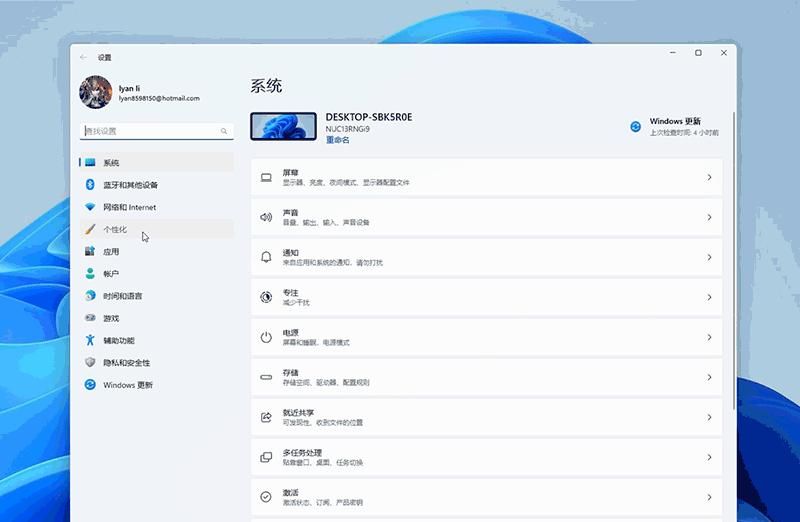Go to 个性化 page
The image size is (800, 522).
click(156, 229)
